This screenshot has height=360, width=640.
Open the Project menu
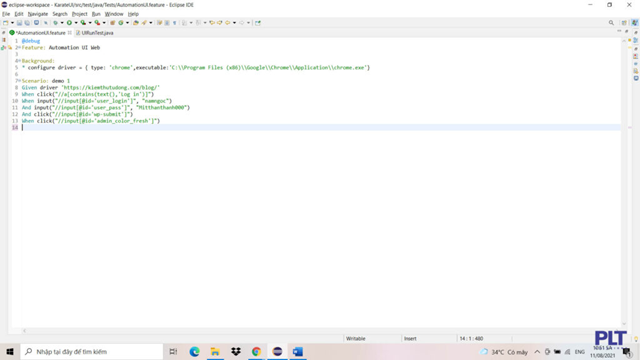[79, 14]
